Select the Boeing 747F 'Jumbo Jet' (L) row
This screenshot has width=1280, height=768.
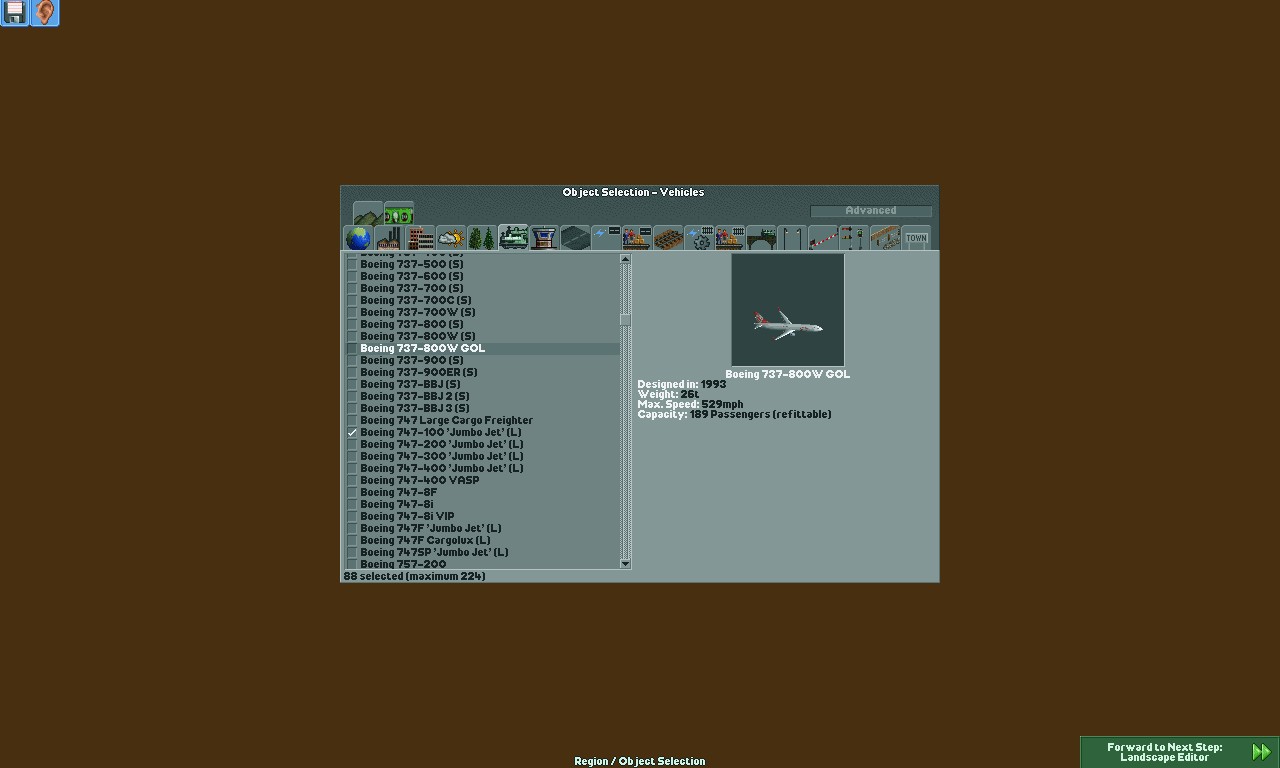click(x=482, y=528)
